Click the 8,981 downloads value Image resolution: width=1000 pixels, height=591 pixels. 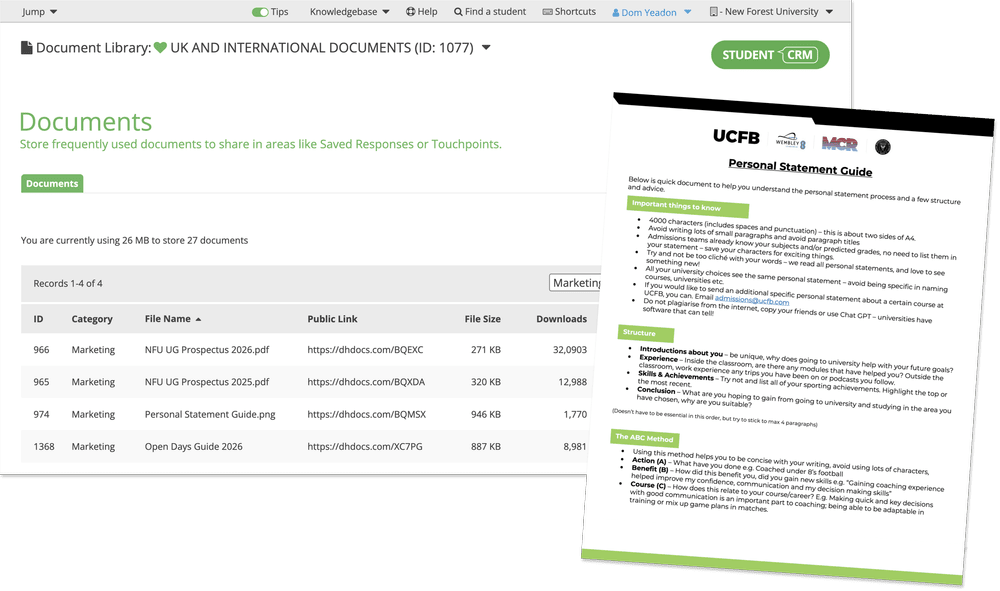(x=575, y=446)
